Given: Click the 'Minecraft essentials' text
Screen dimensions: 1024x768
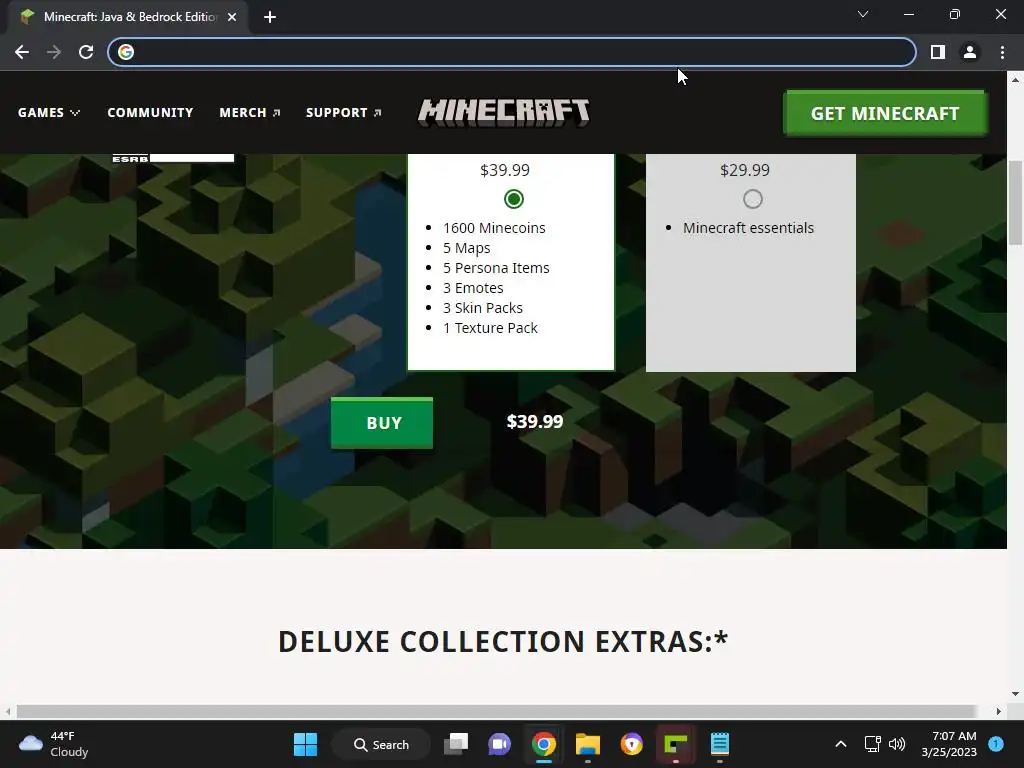Looking at the screenshot, I should 748,228.
